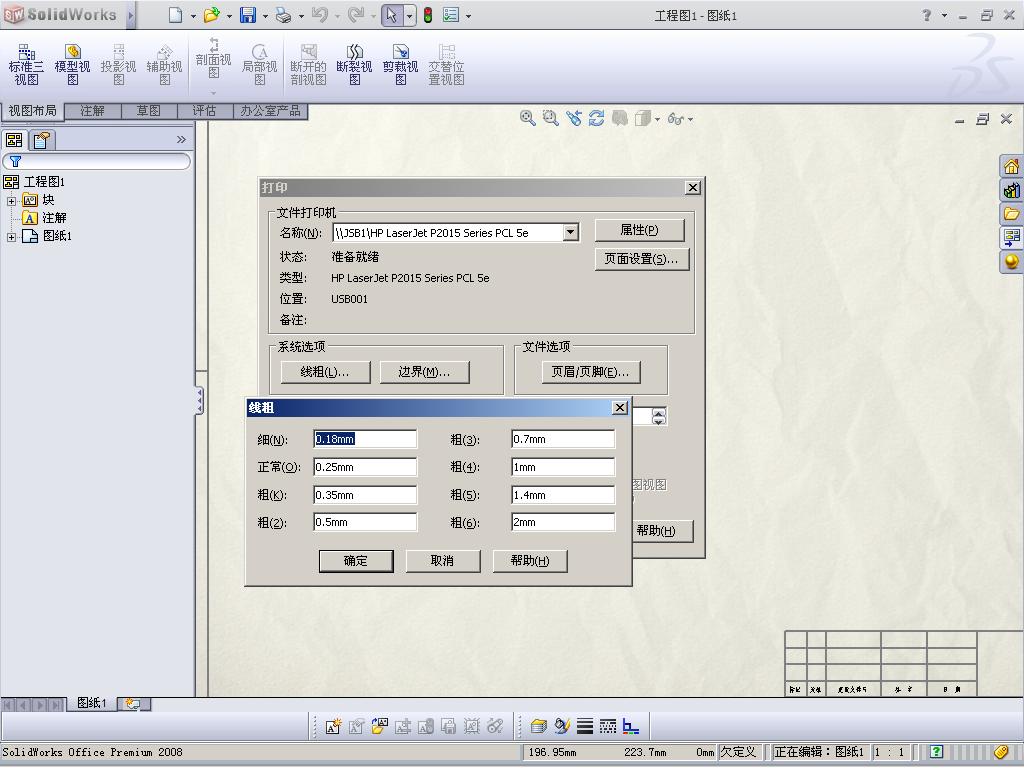This screenshot has height=768, width=1024.
Task: Select the 剪裁视图 tool
Action: (400, 65)
